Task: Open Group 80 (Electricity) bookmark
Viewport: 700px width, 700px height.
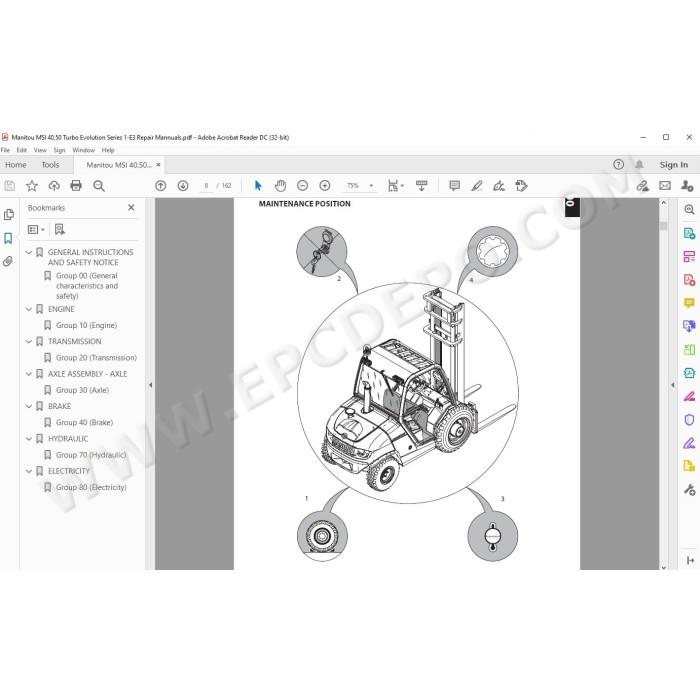Action: point(91,487)
